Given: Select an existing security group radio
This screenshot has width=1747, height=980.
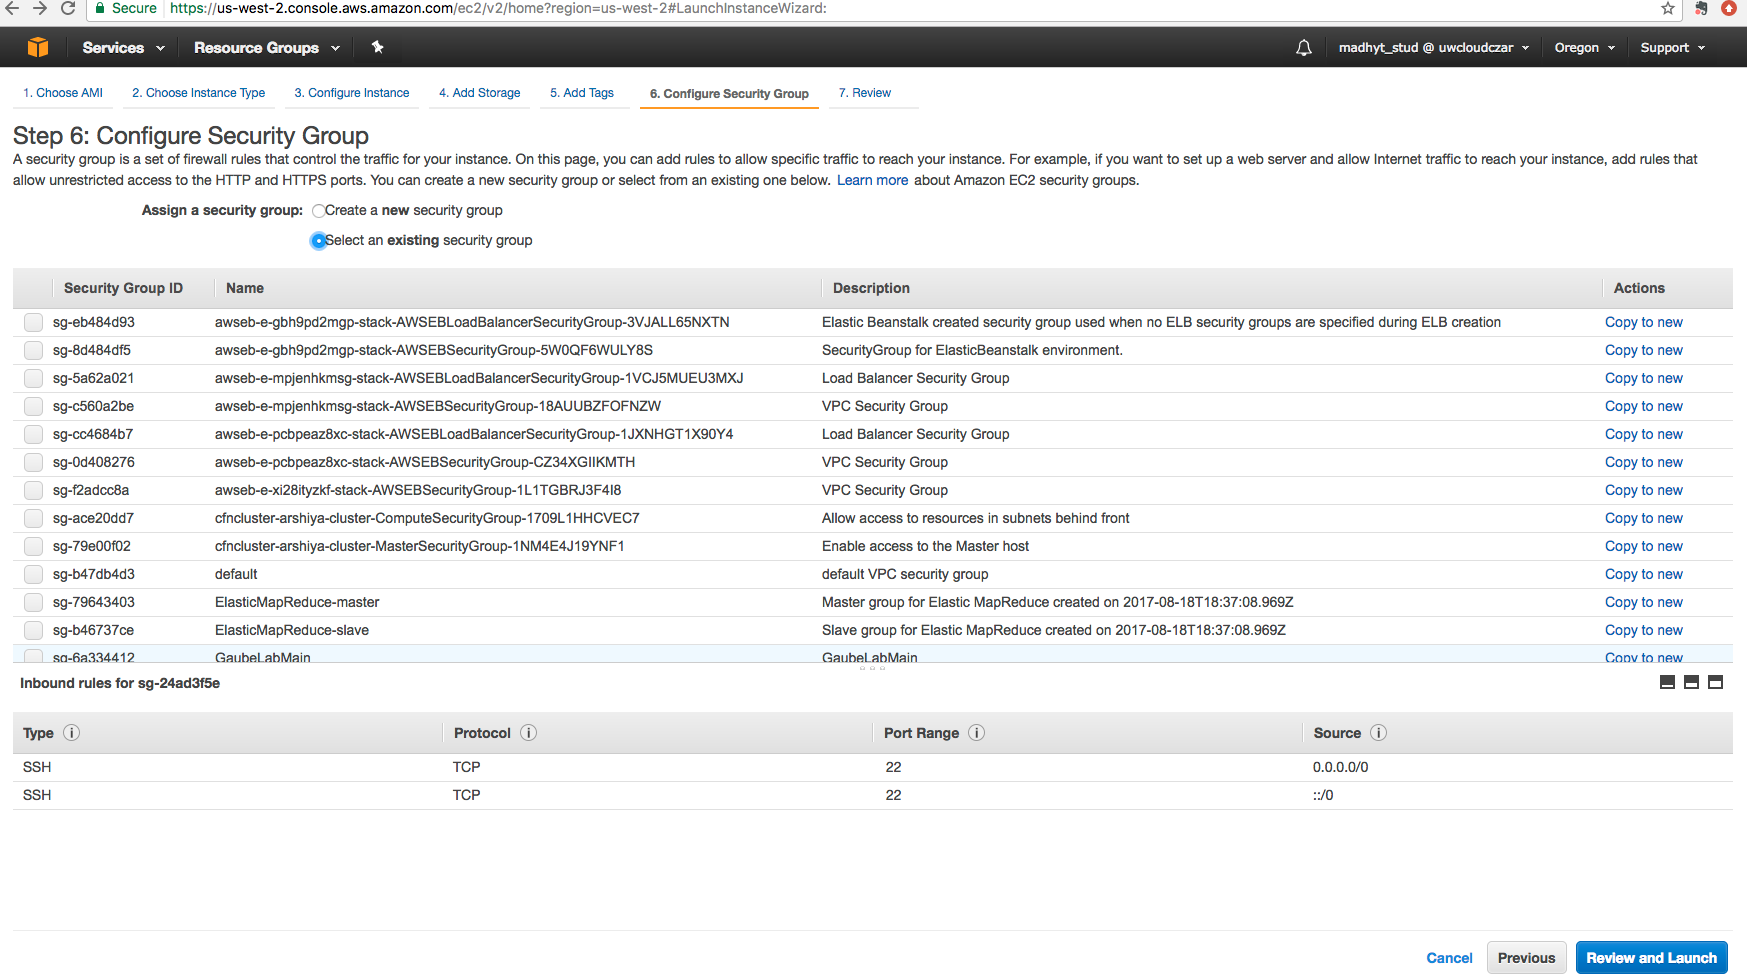Looking at the screenshot, I should coord(318,241).
